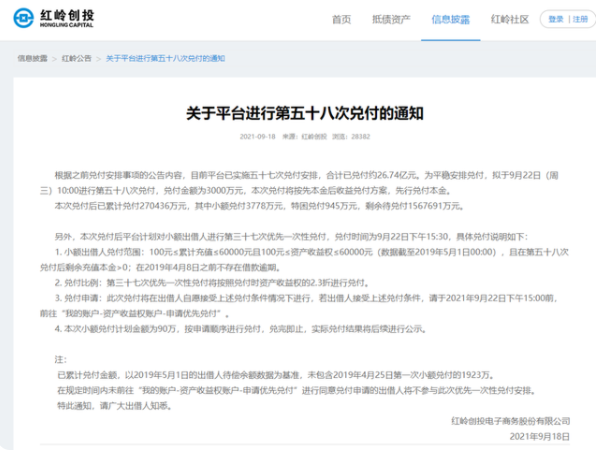Screen dimensions: 598x463
Task: Go to 红岭公告 breadcrumb
Action: 77,58
